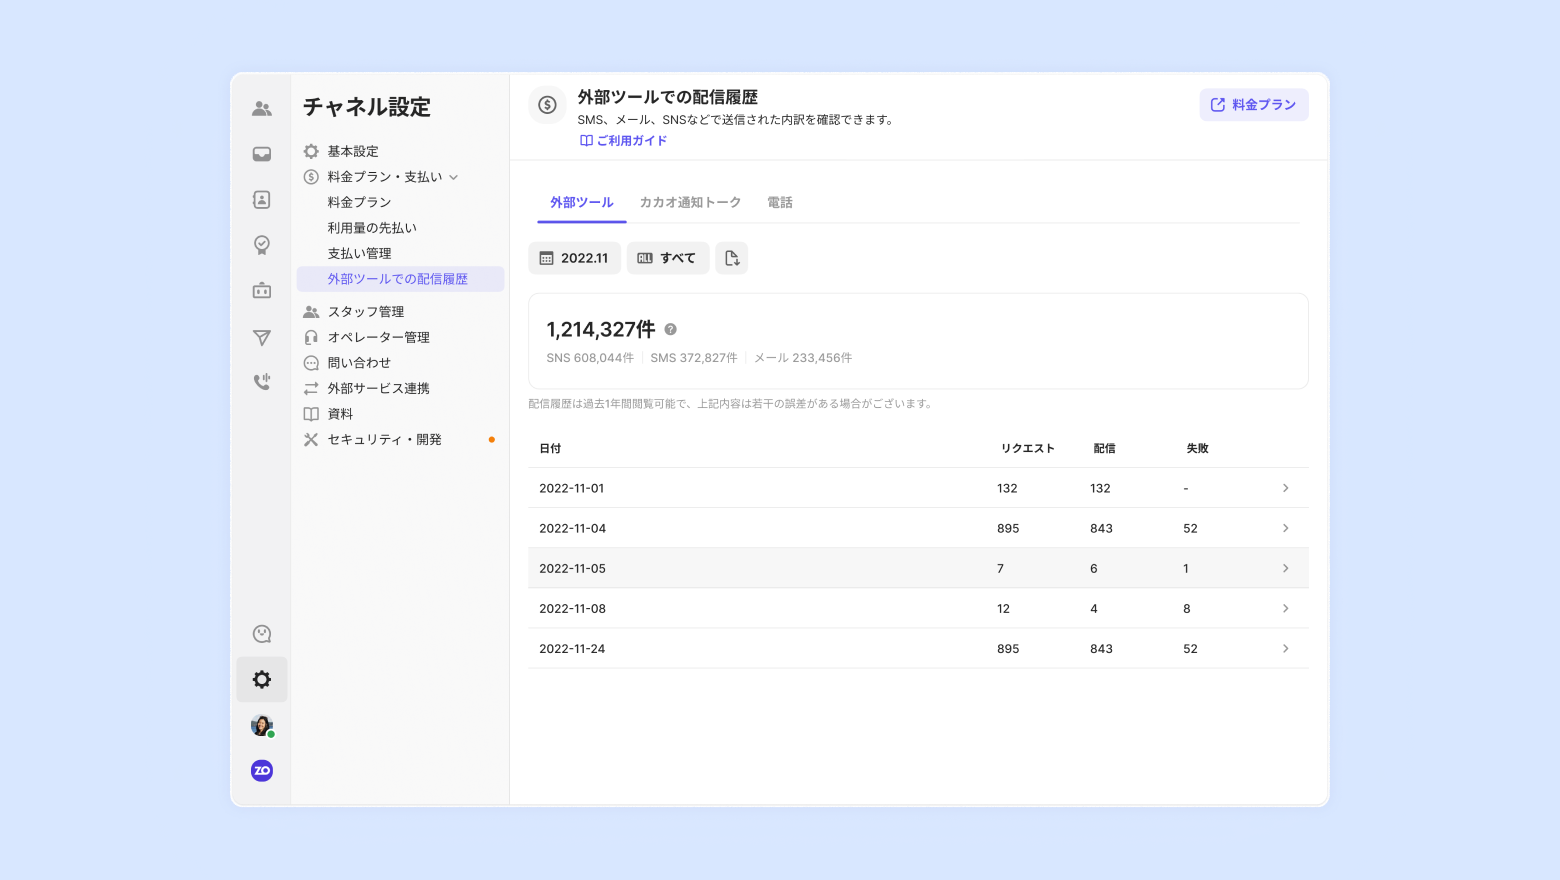Select the paper plane marketing icon
The width and height of the screenshot is (1560, 880).
pyautogui.click(x=262, y=338)
